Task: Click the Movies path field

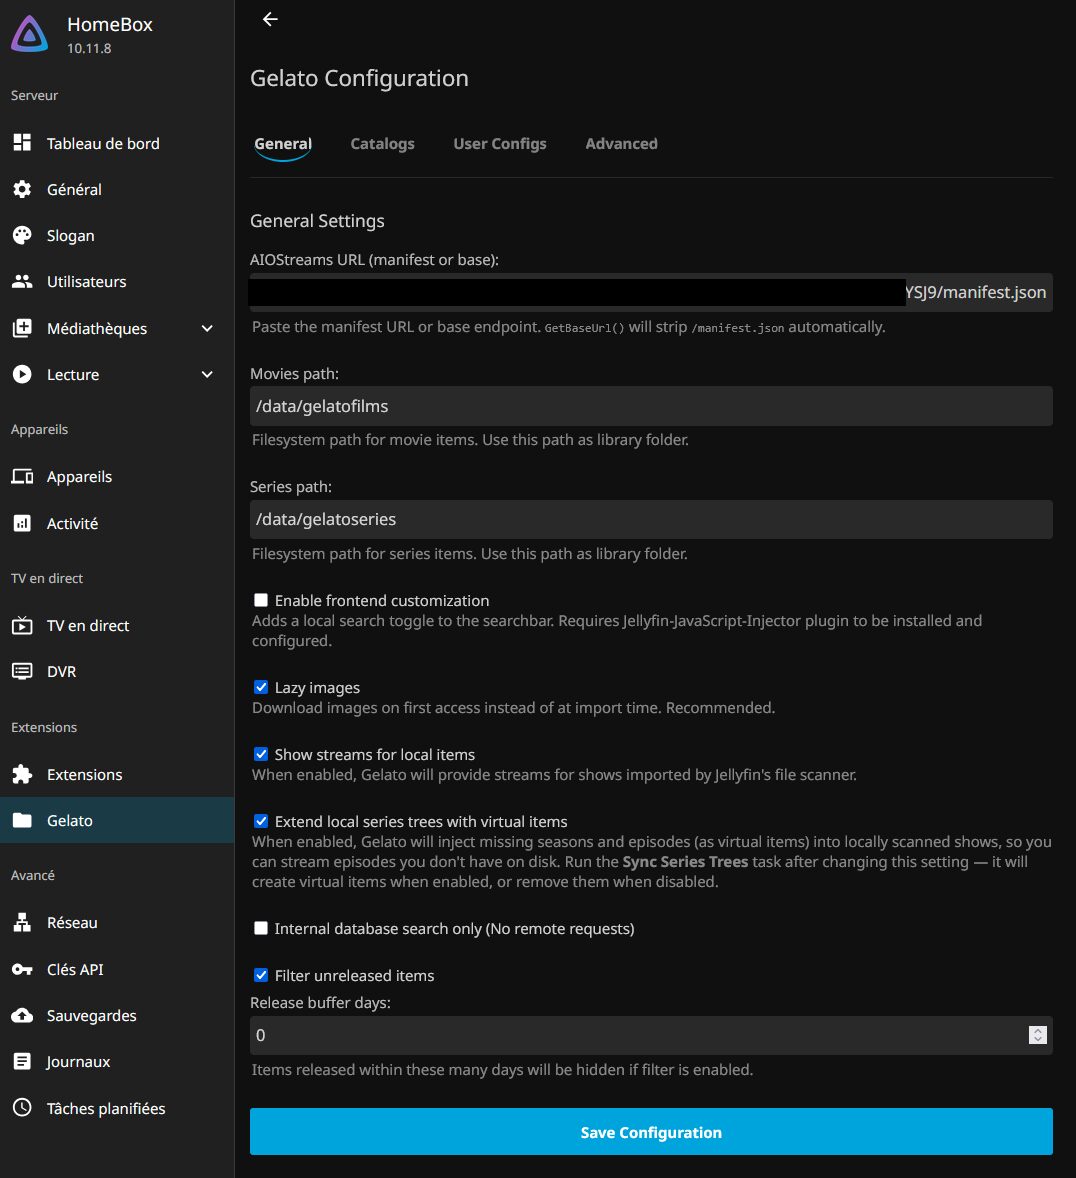Action: (651, 406)
